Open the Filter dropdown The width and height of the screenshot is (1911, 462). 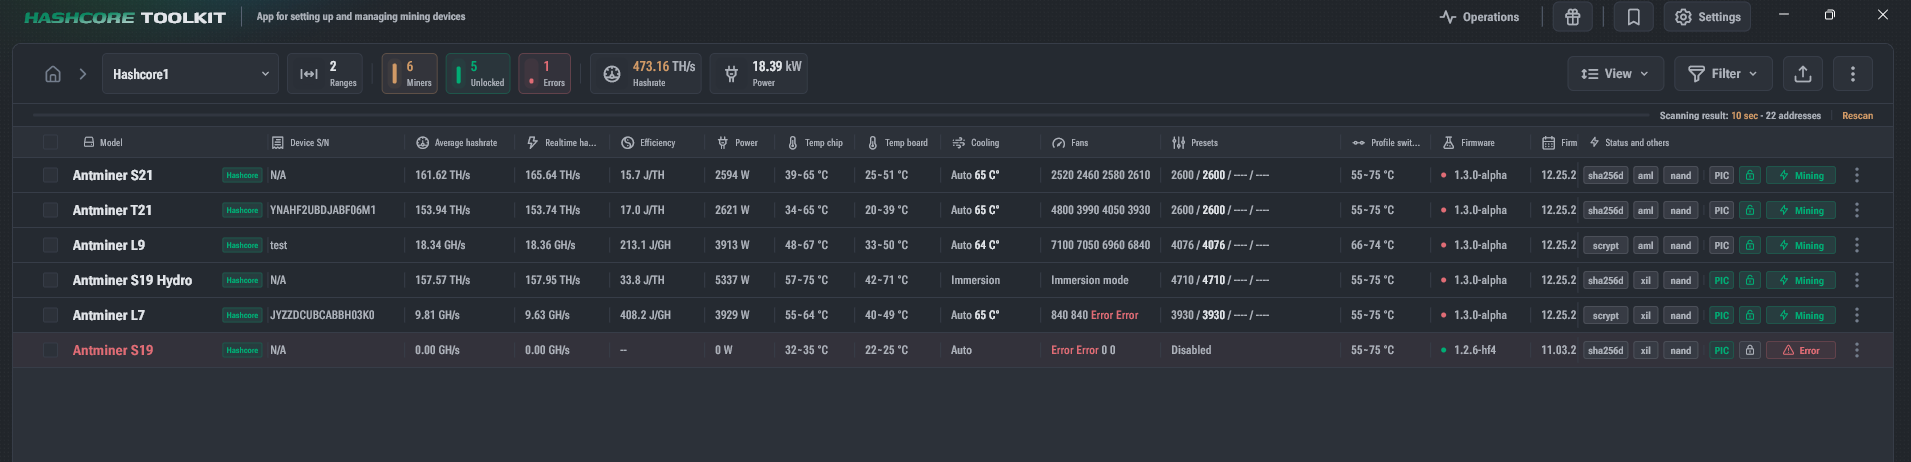click(x=1723, y=74)
